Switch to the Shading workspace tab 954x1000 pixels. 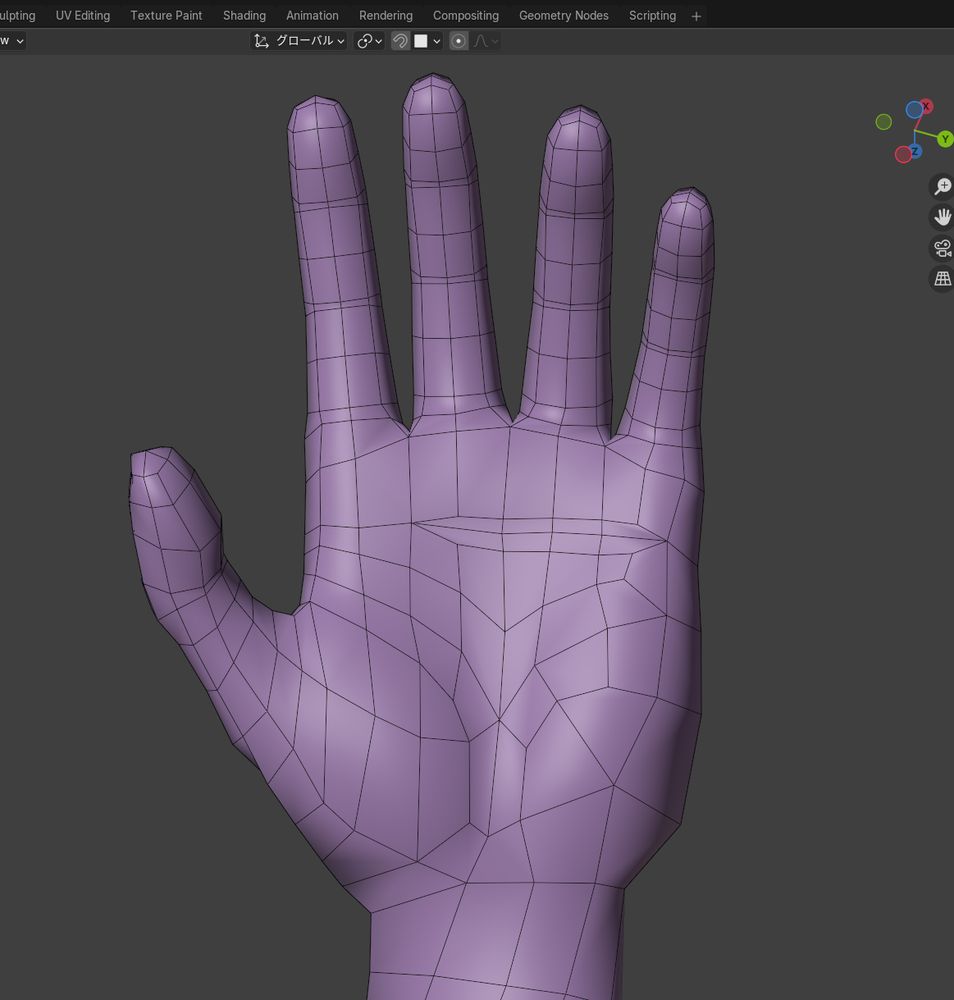(244, 15)
